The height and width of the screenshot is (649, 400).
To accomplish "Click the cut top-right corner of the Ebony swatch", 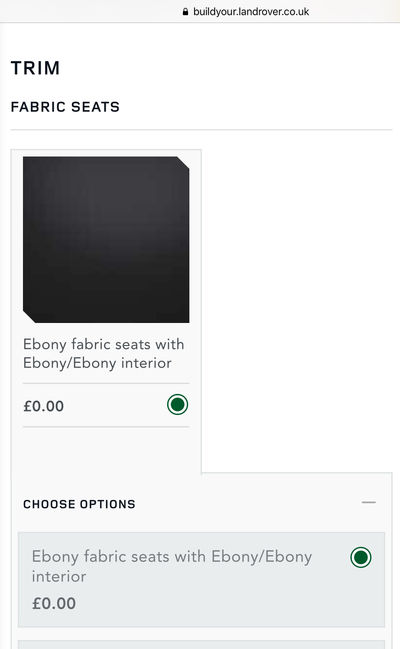I will pyautogui.click(x=183, y=163).
